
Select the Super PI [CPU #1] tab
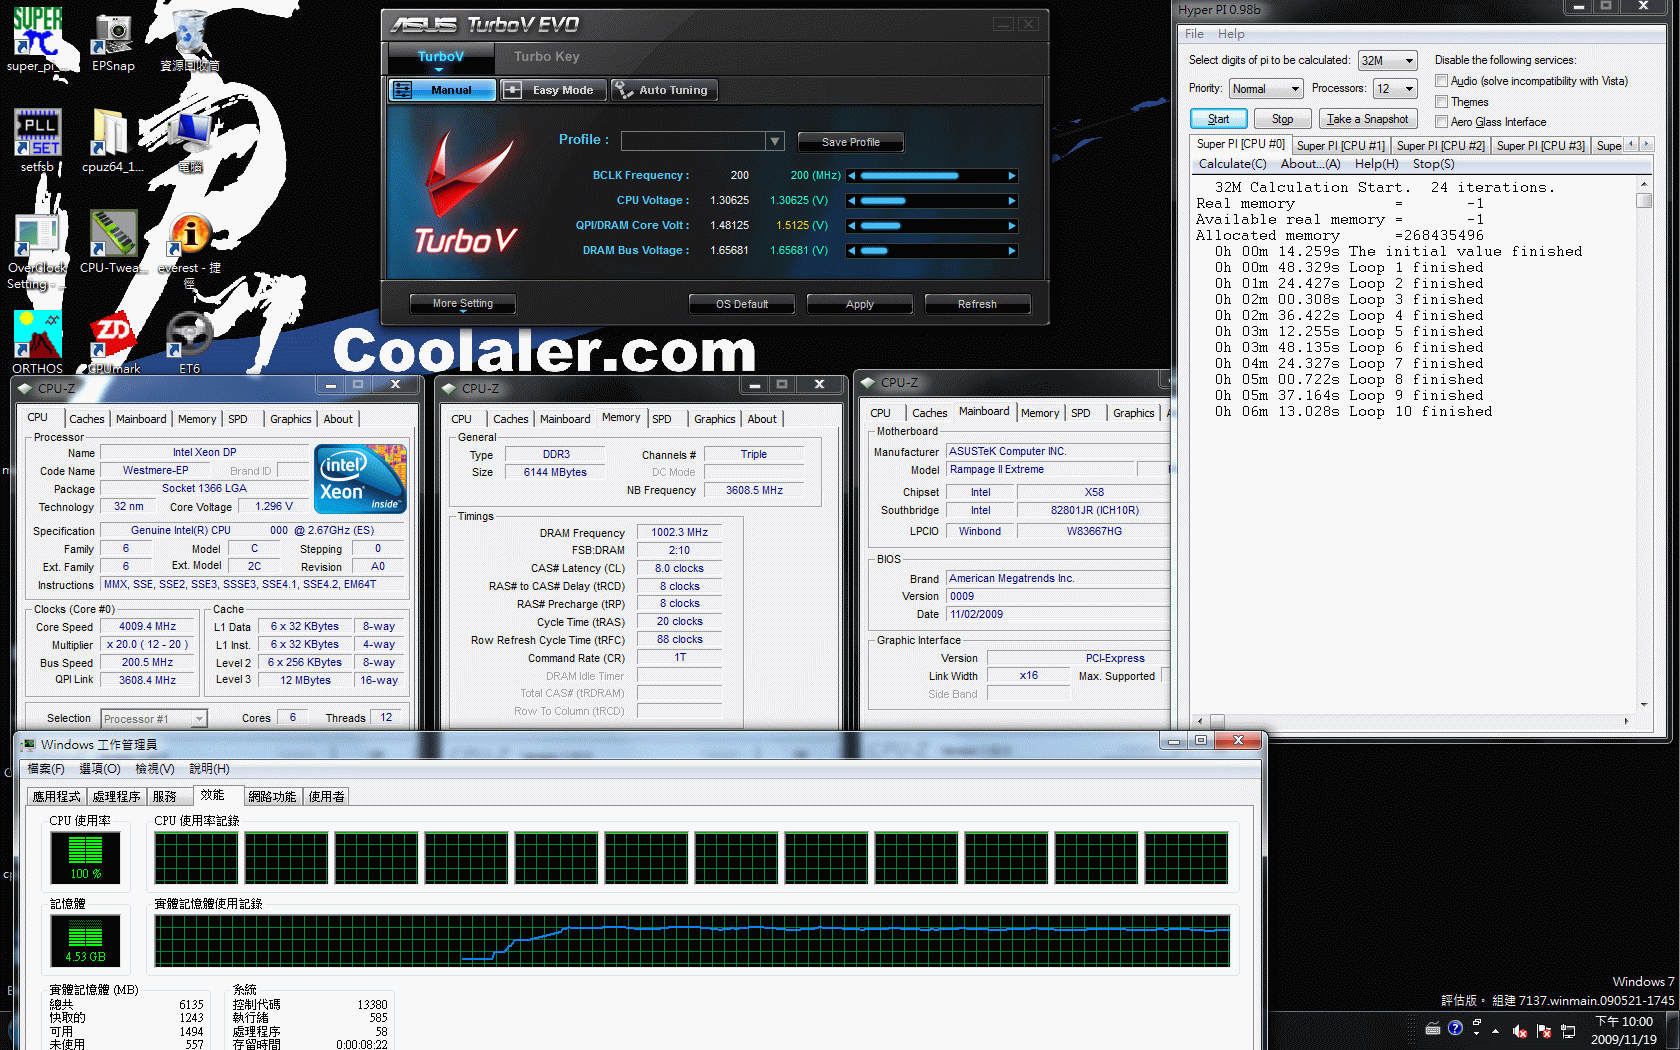1341,145
